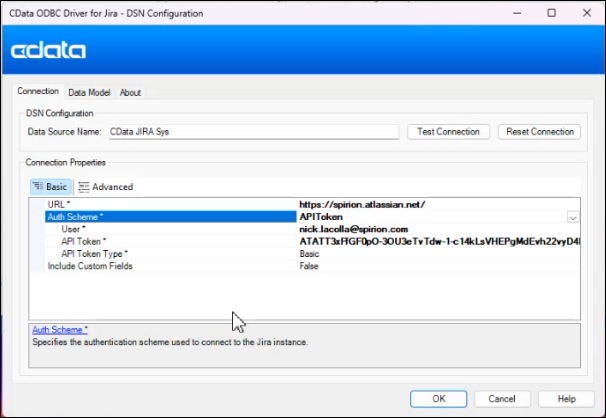Image resolution: width=606 pixels, height=418 pixels.
Task: Minimize the DSN Configuration window
Action: click(x=517, y=13)
